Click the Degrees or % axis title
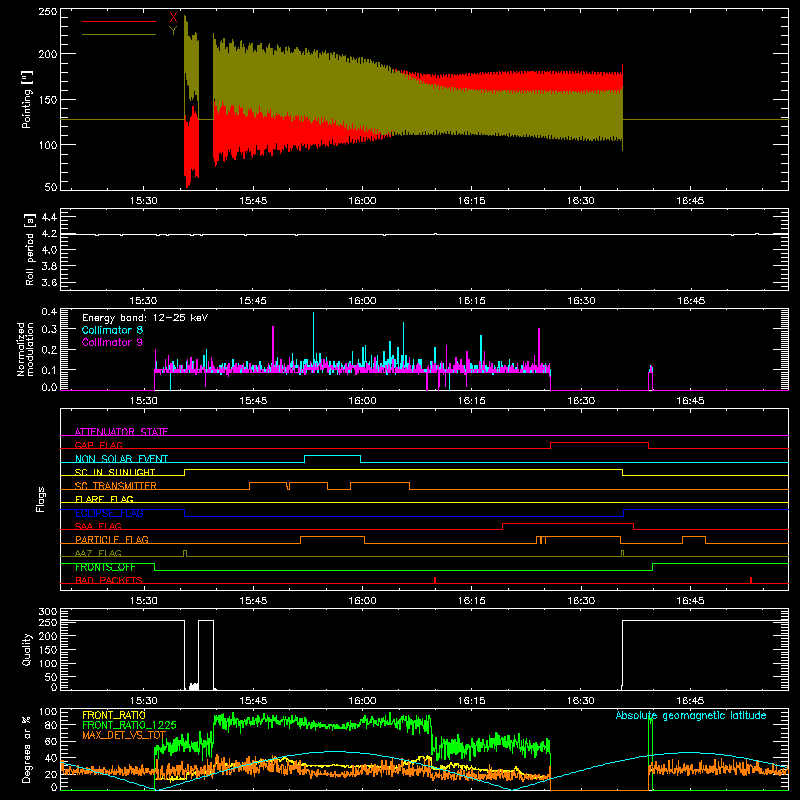800x800 pixels. (x=27, y=749)
